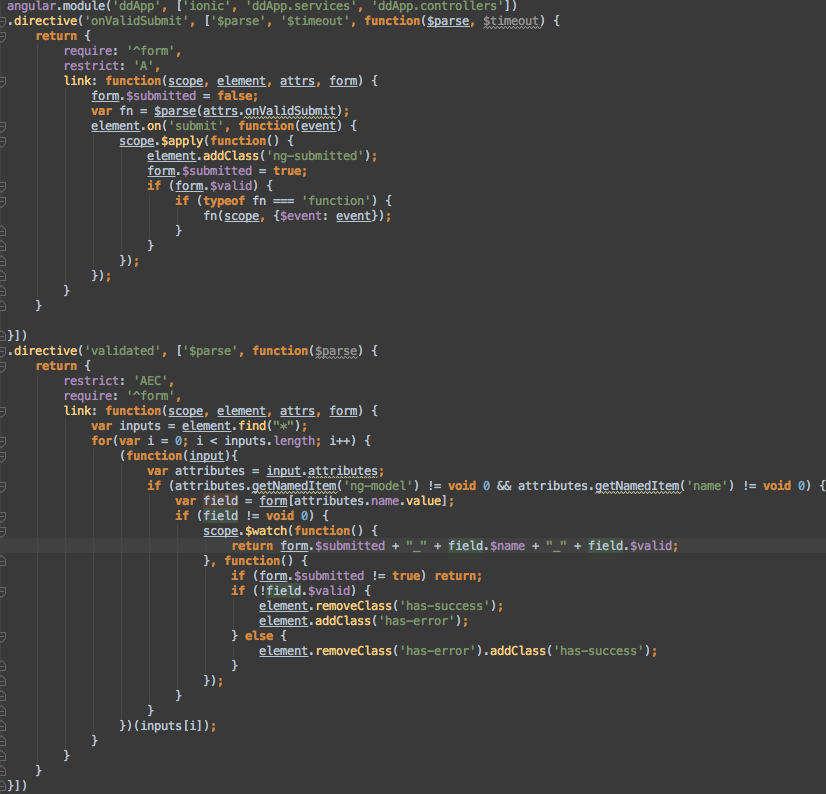
Task: Collapse the fold marker beside (function(input){ line
Action: point(3,456)
